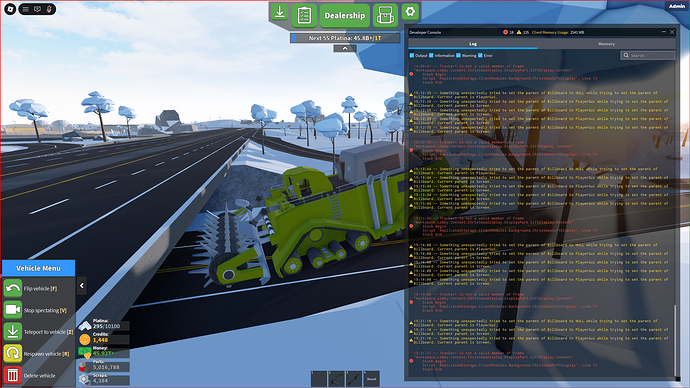The height and width of the screenshot is (388, 690).
Task: Click the Platina value 295/10100
Action: coord(106,326)
